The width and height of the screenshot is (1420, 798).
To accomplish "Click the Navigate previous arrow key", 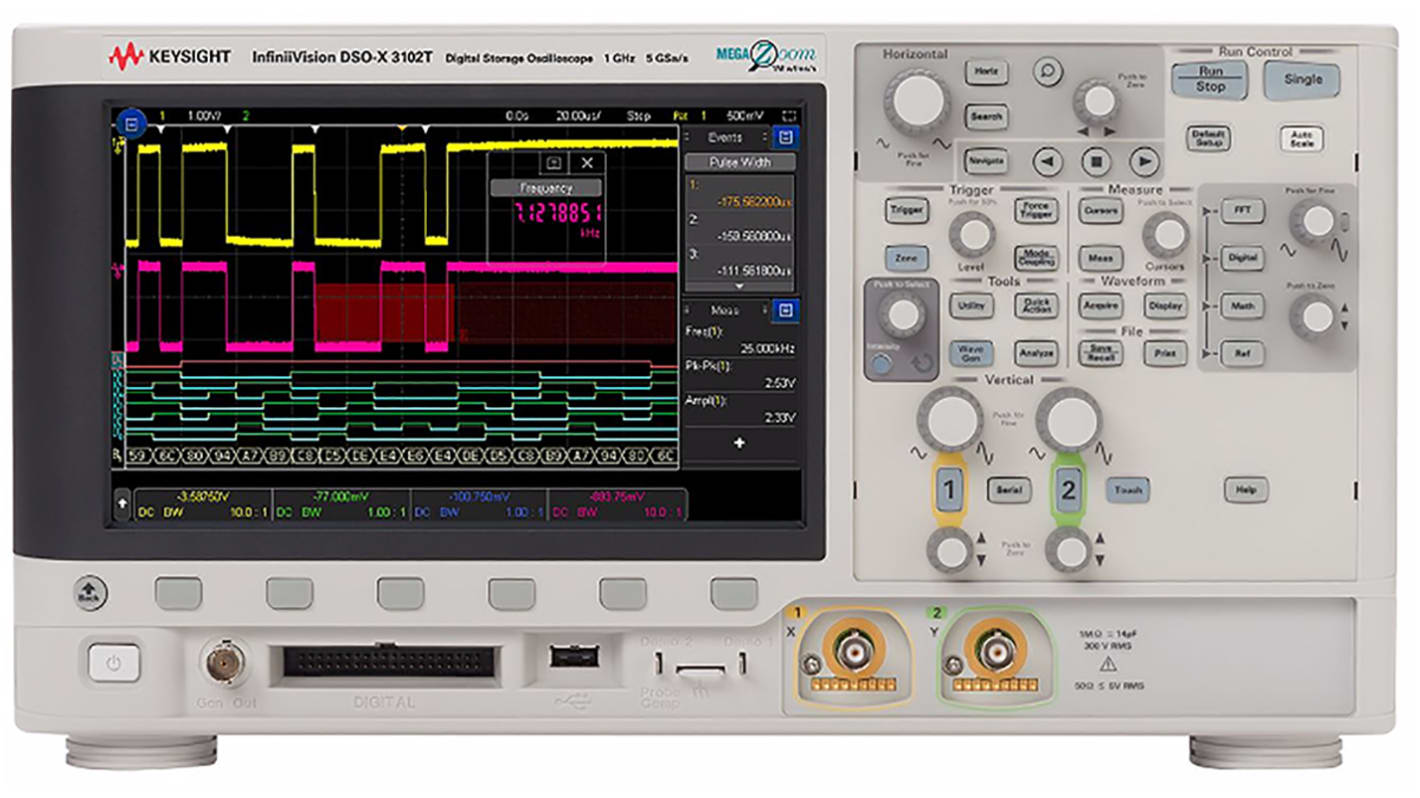I will (1047, 161).
